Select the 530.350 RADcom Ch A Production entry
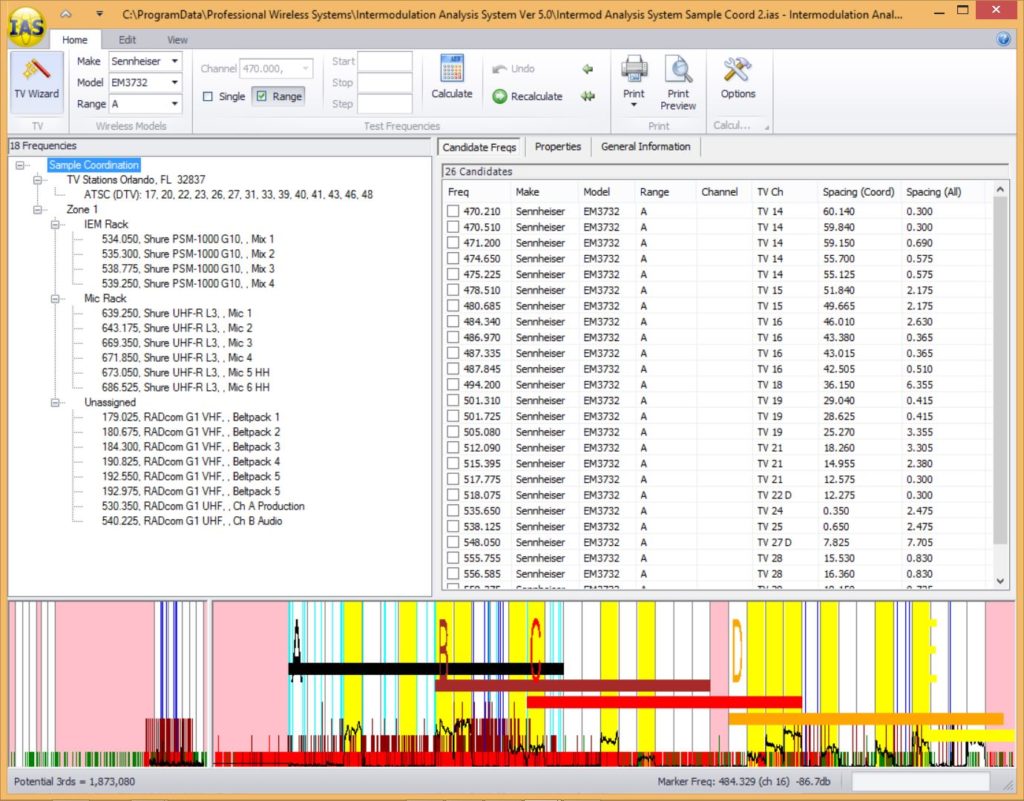The height and width of the screenshot is (801, 1024). [203, 506]
